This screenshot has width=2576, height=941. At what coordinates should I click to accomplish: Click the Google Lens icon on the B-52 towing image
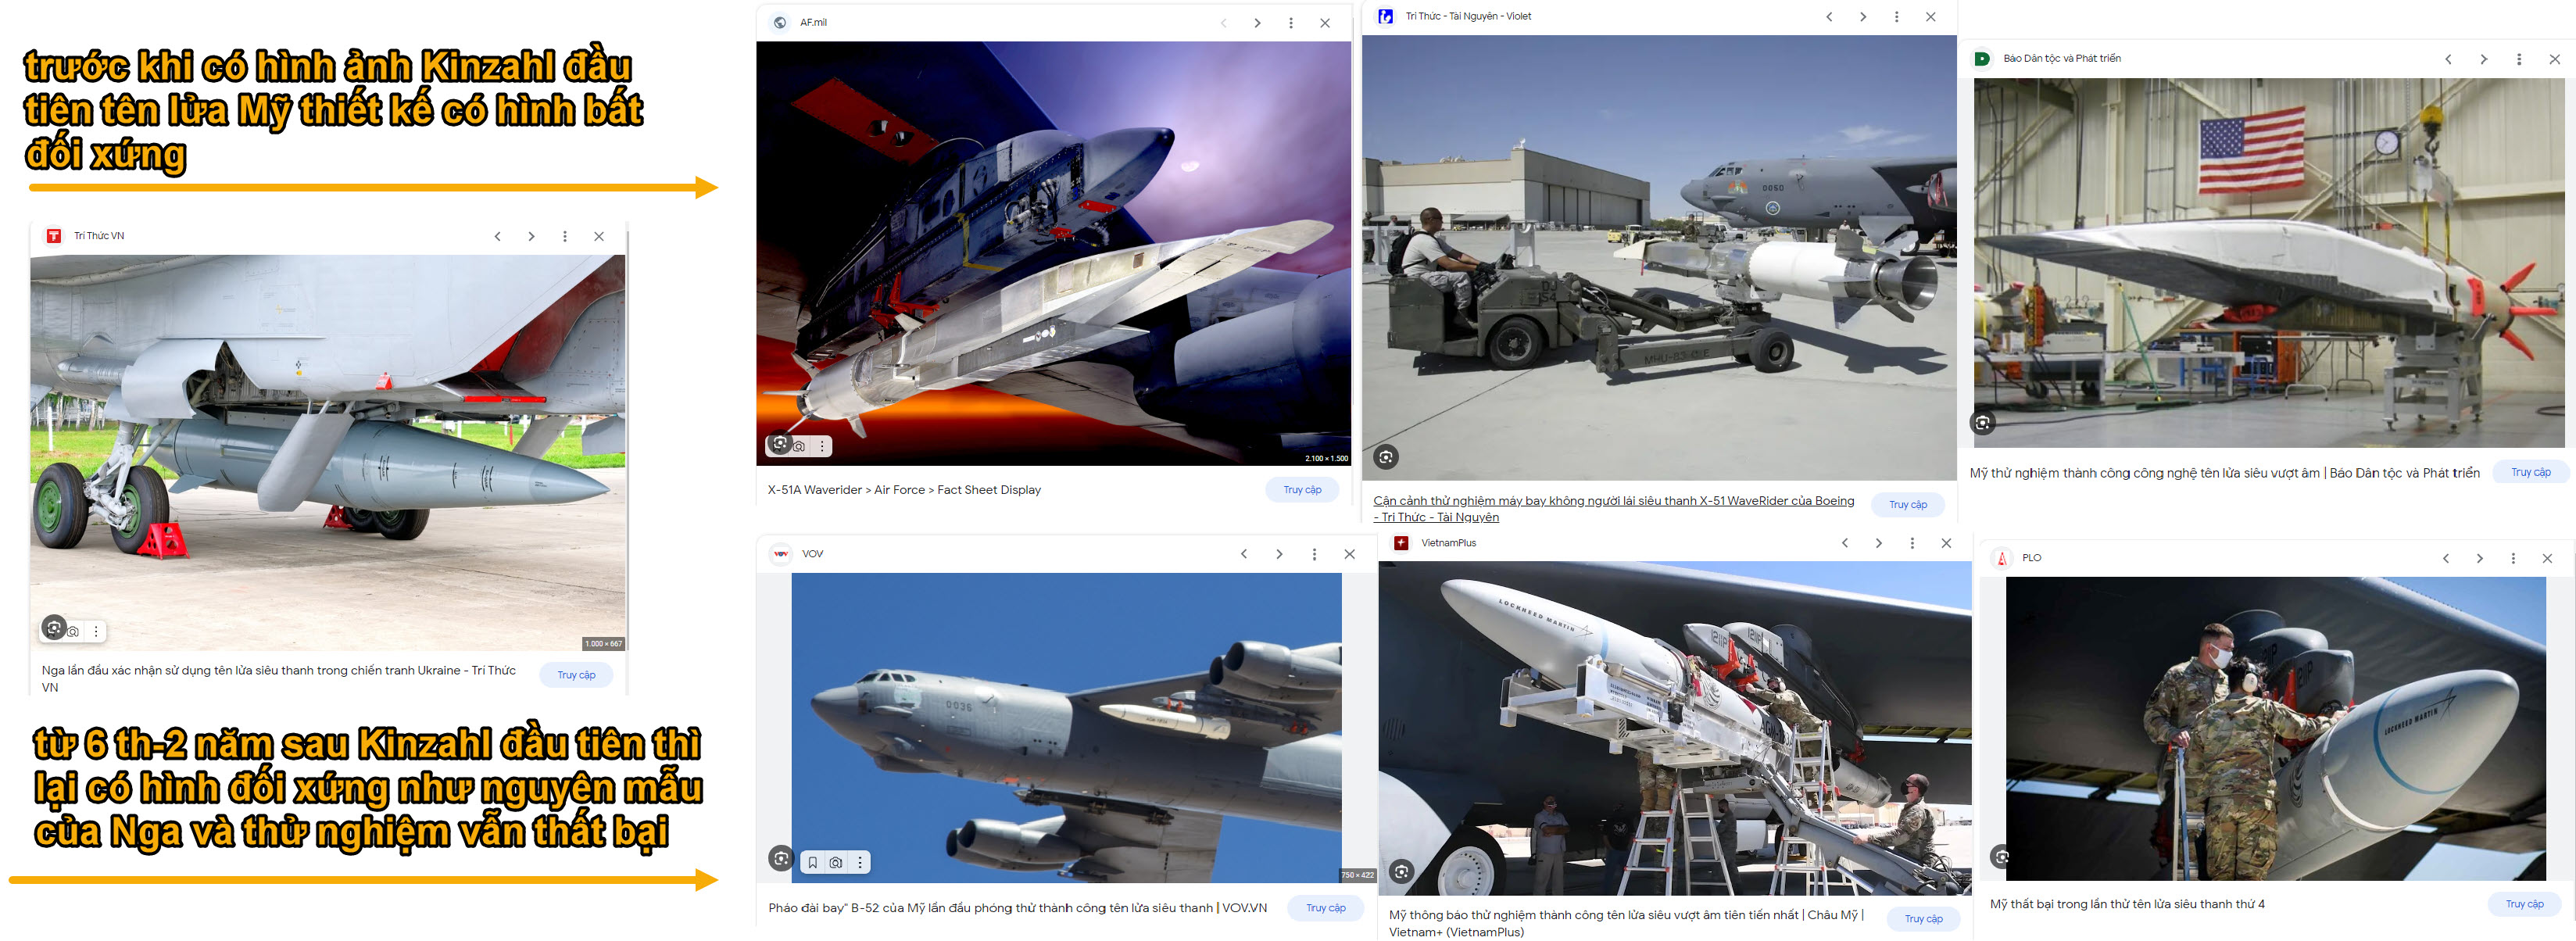[1385, 457]
